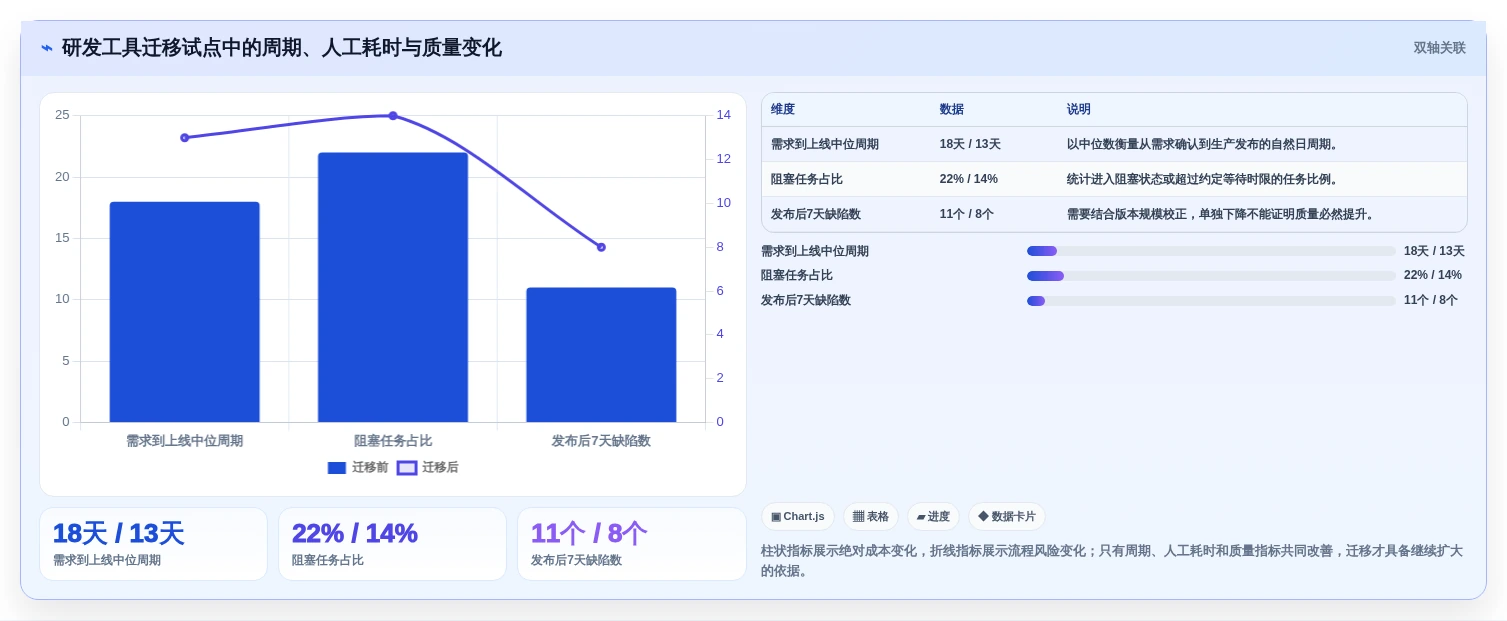Click x-axis label 发布后7天缺陷数
Screen dimensions: 1507x621
click(601, 440)
